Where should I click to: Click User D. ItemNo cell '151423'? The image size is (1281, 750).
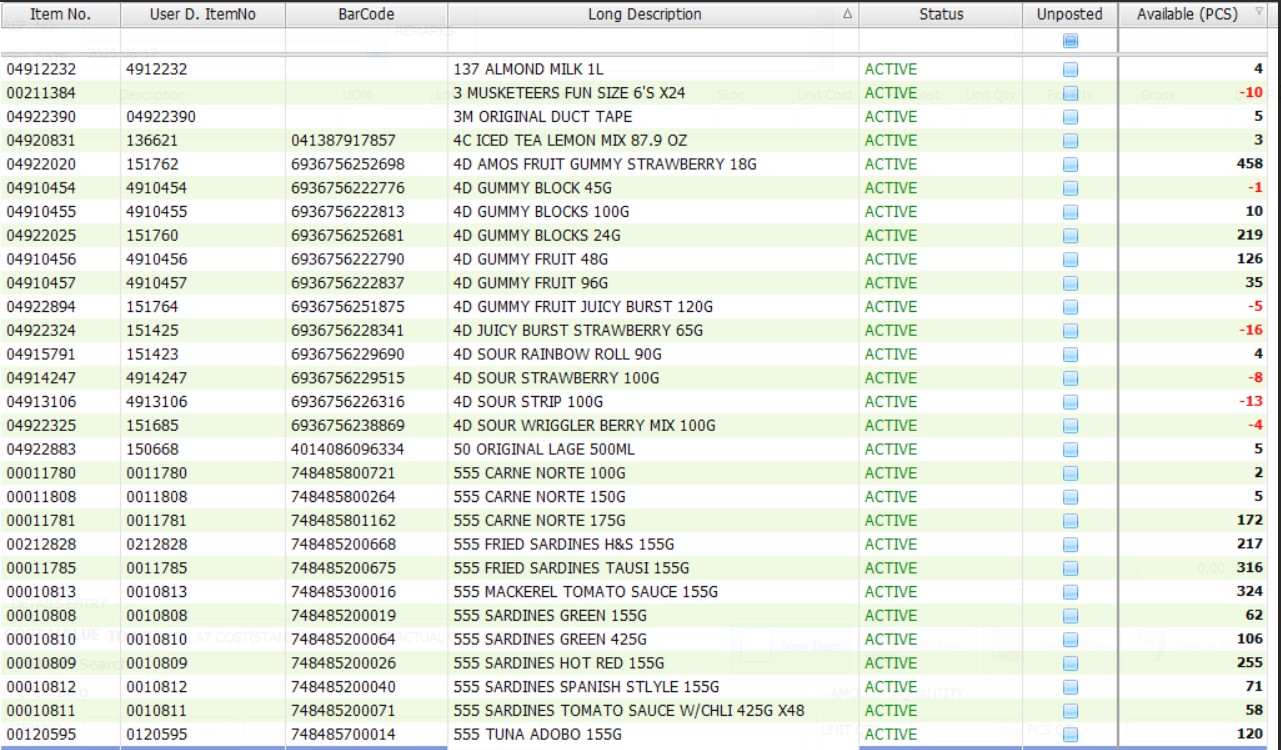[x=152, y=354]
